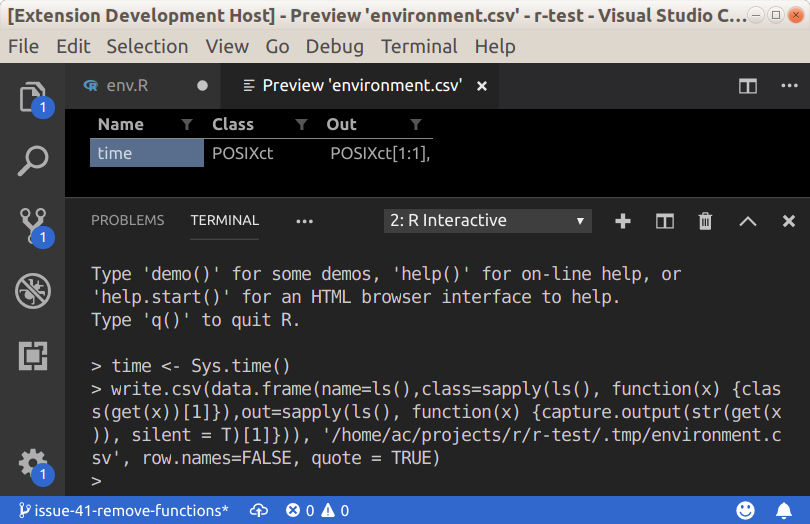Open the feedback smiley icon
Screen dimensions: 810x524
[745, 511]
